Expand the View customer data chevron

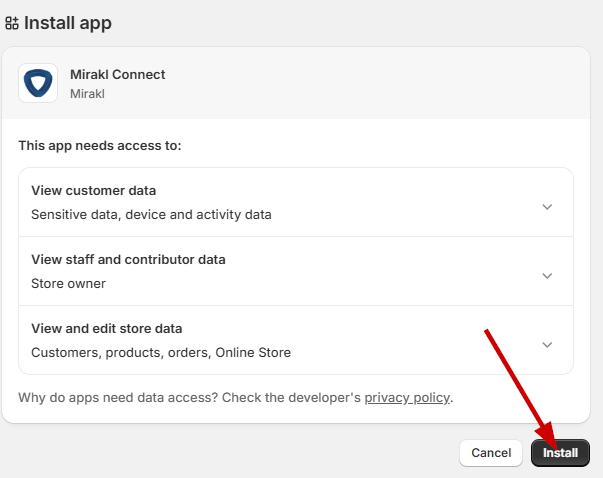click(x=547, y=207)
